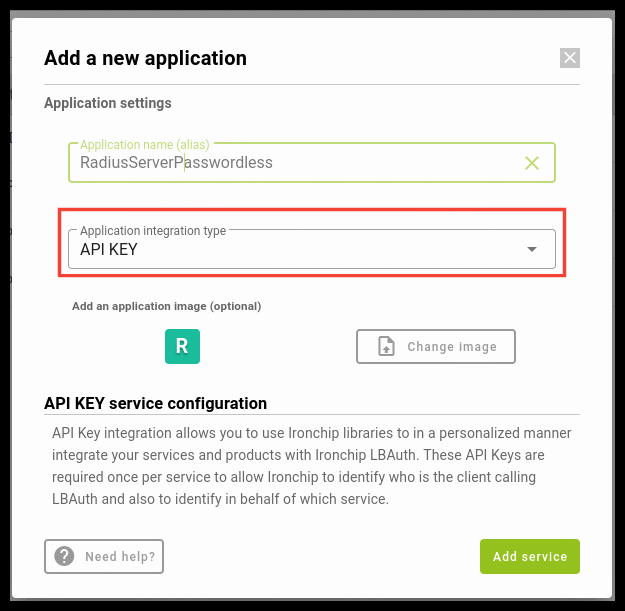Open the Need help? button
Viewport: 625px width, 611px height.
tap(104, 556)
